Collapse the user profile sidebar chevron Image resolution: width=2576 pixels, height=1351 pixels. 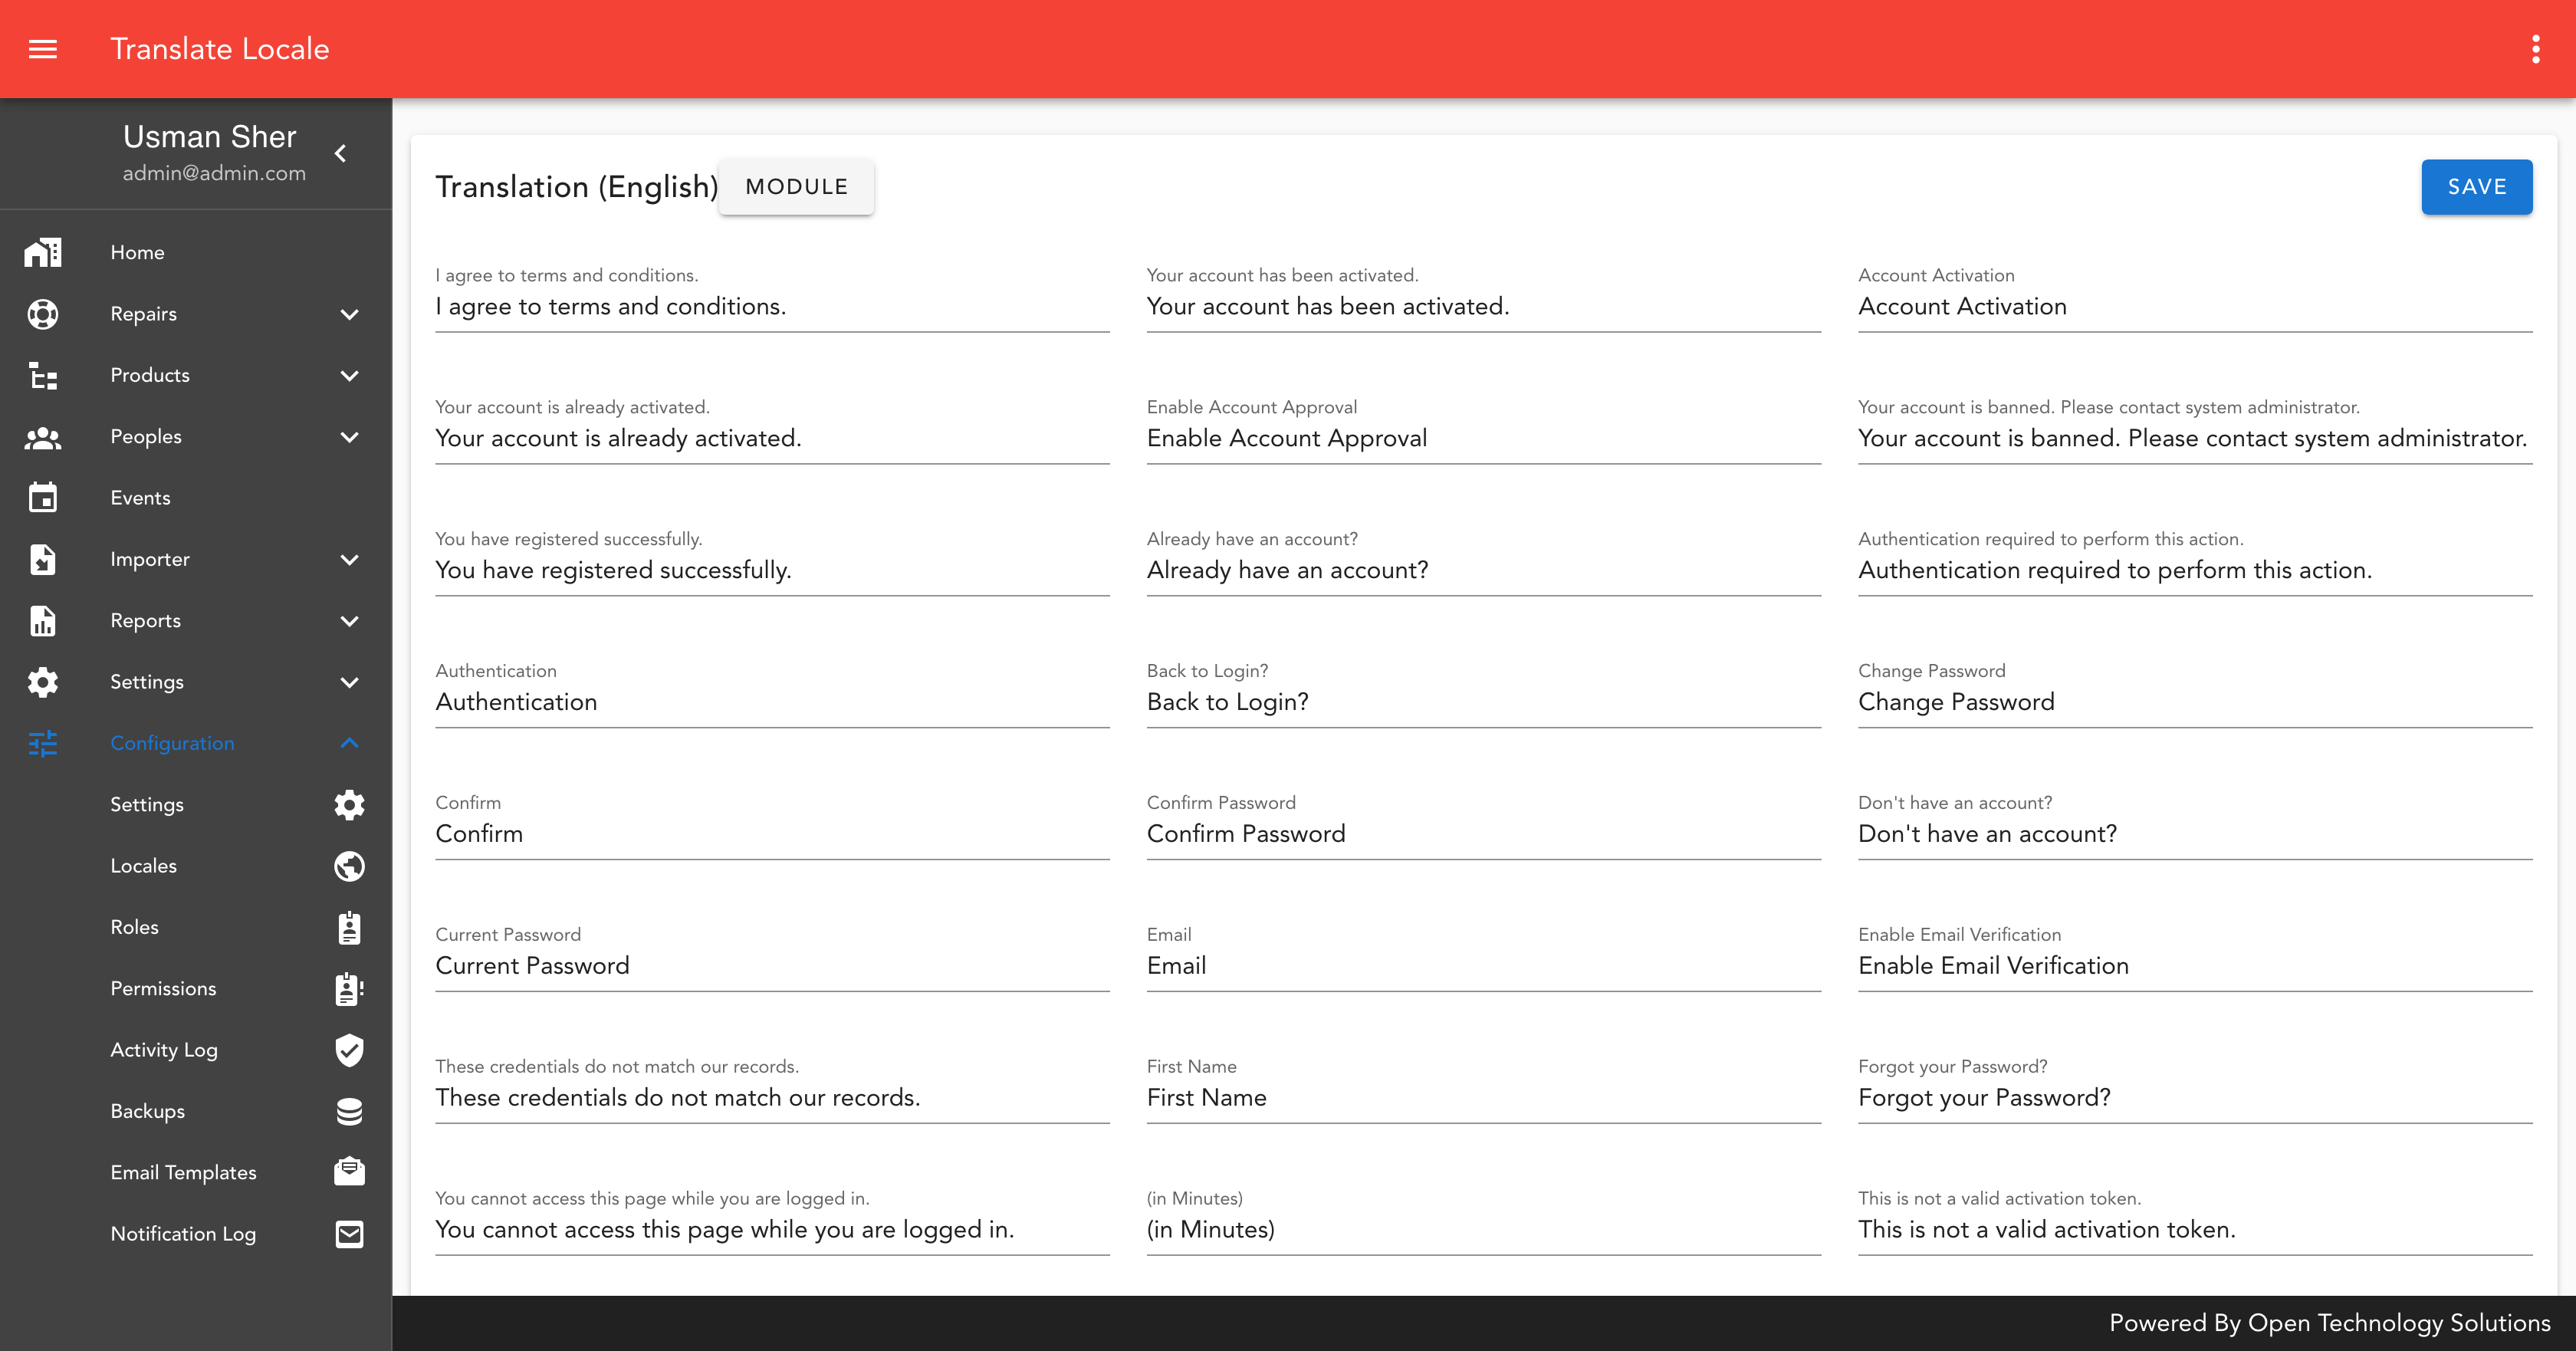[341, 153]
